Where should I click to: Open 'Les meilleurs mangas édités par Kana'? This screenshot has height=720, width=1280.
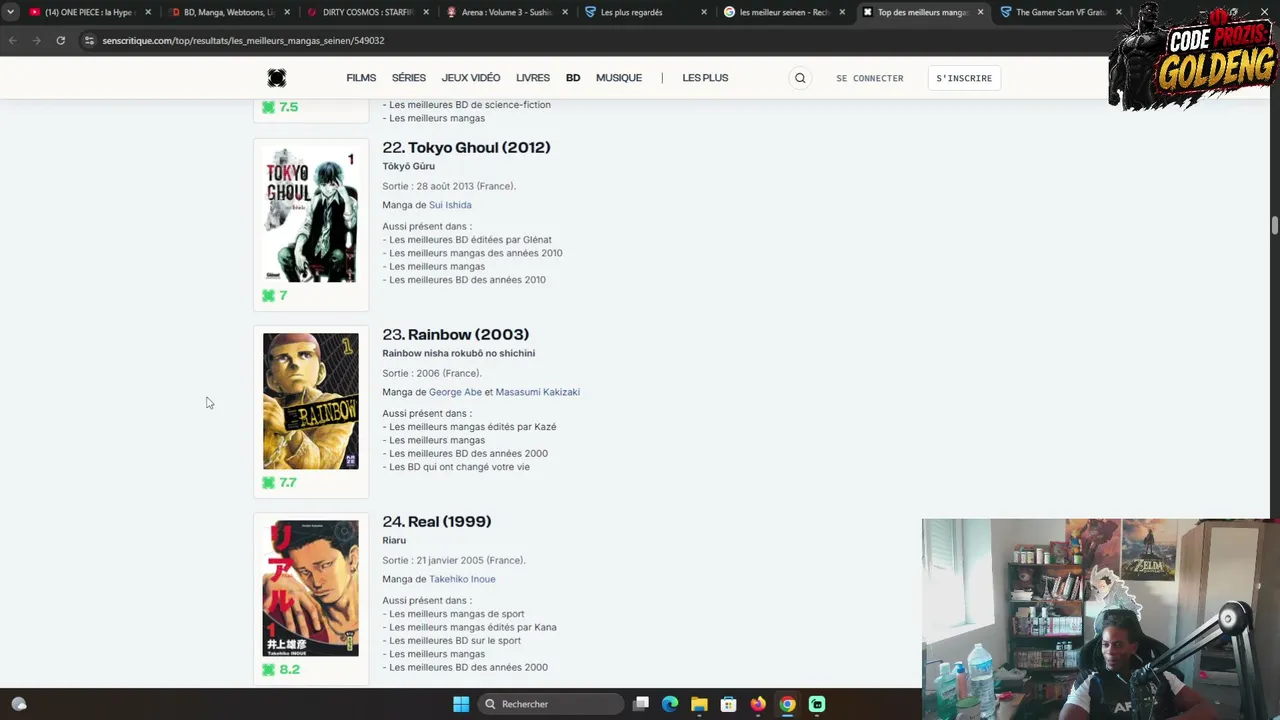(473, 627)
